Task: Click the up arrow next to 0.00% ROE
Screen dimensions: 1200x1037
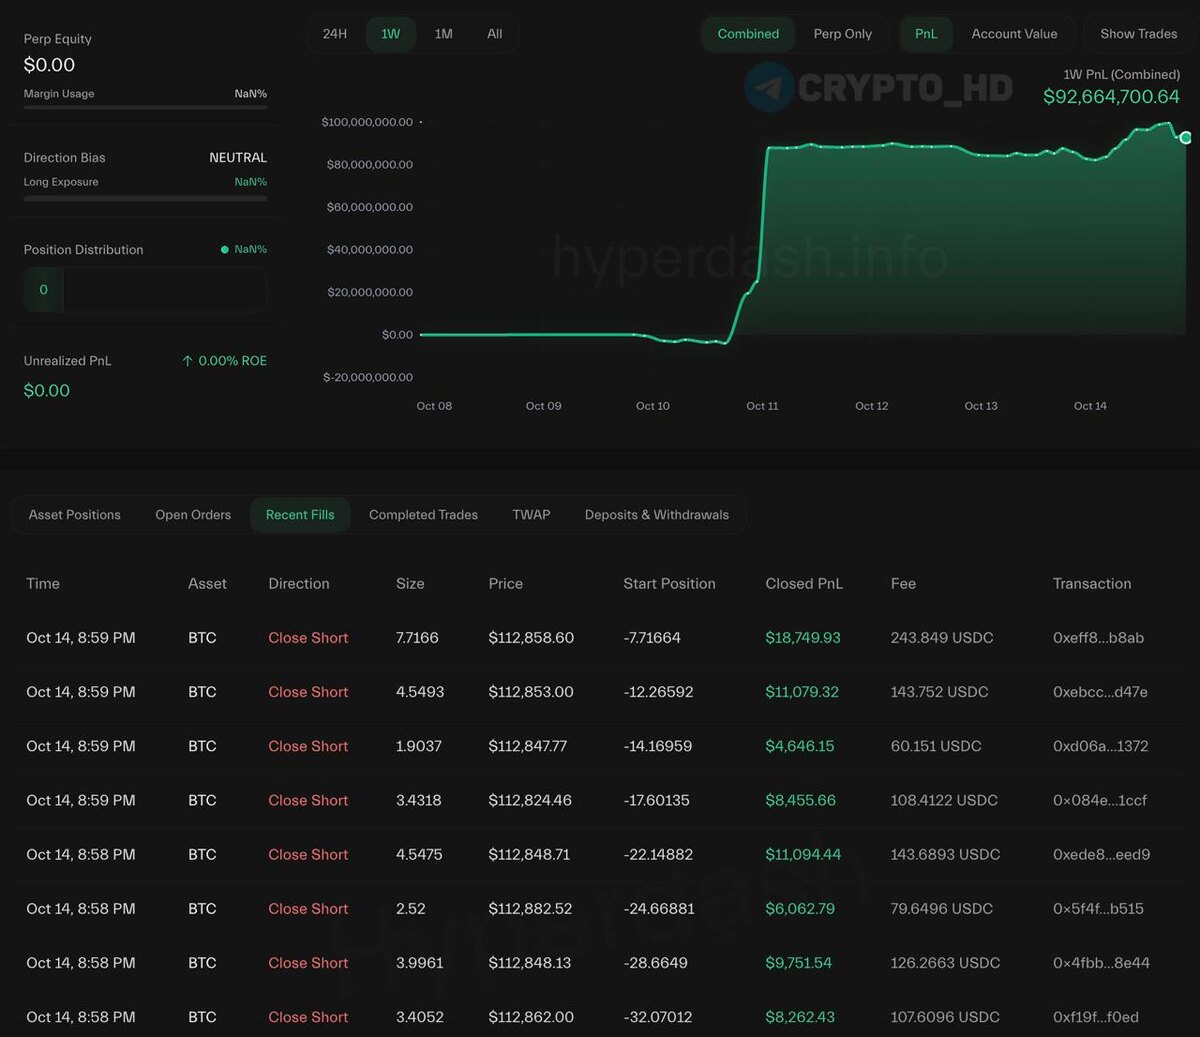Action: [x=187, y=361]
